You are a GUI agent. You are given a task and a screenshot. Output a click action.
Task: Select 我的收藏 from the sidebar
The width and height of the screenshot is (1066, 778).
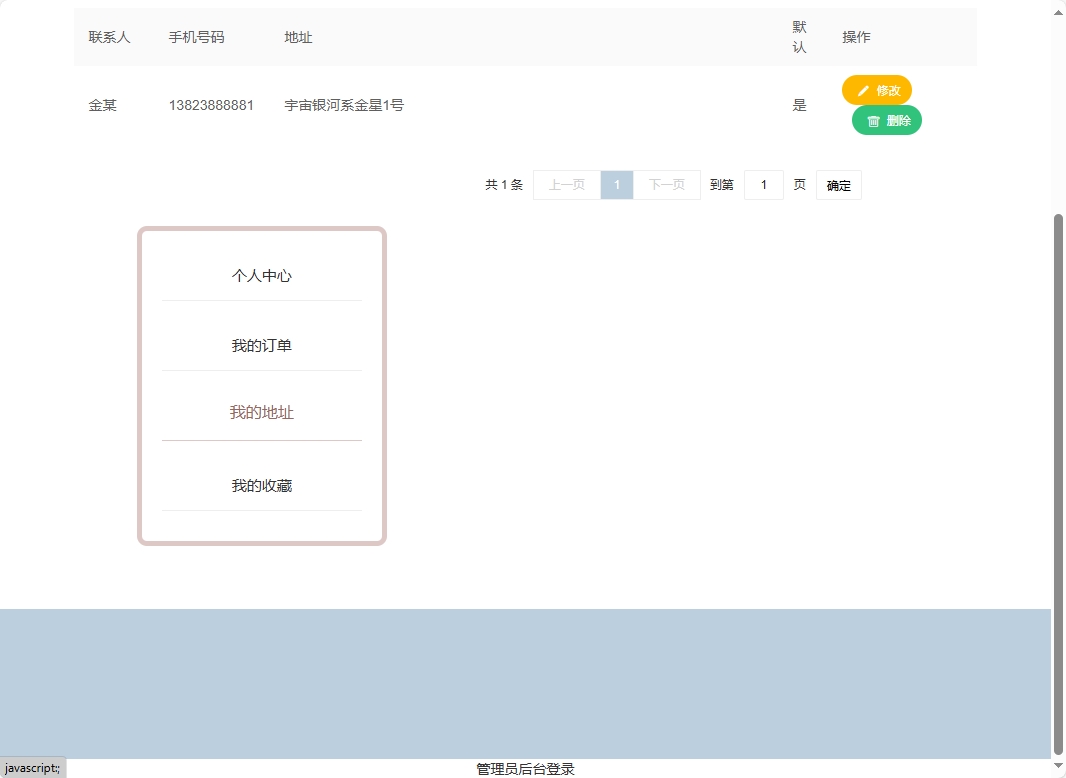click(x=261, y=485)
